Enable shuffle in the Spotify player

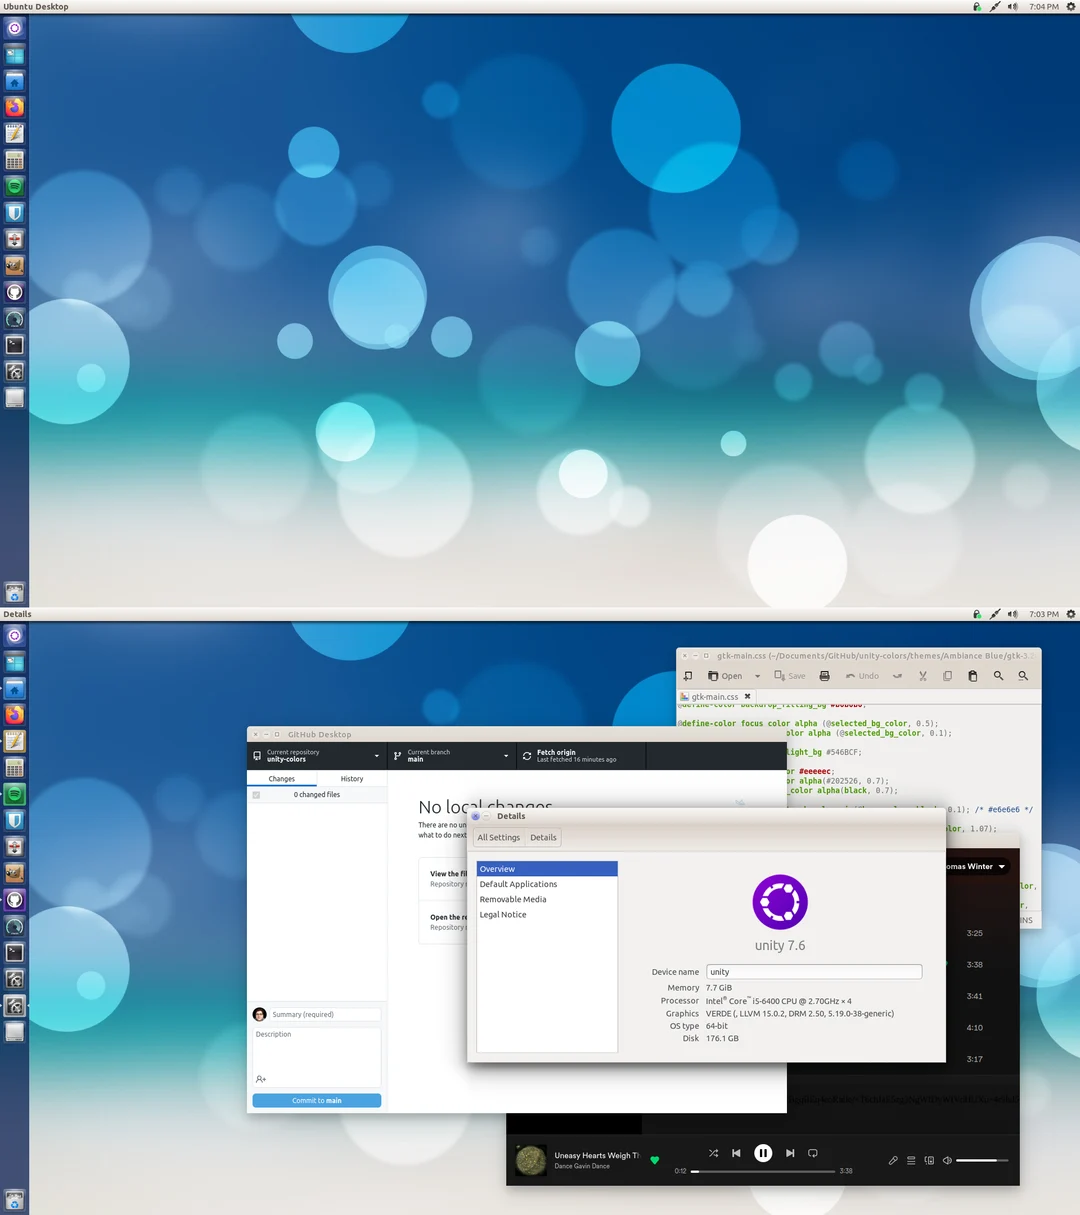pyautogui.click(x=713, y=1153)
